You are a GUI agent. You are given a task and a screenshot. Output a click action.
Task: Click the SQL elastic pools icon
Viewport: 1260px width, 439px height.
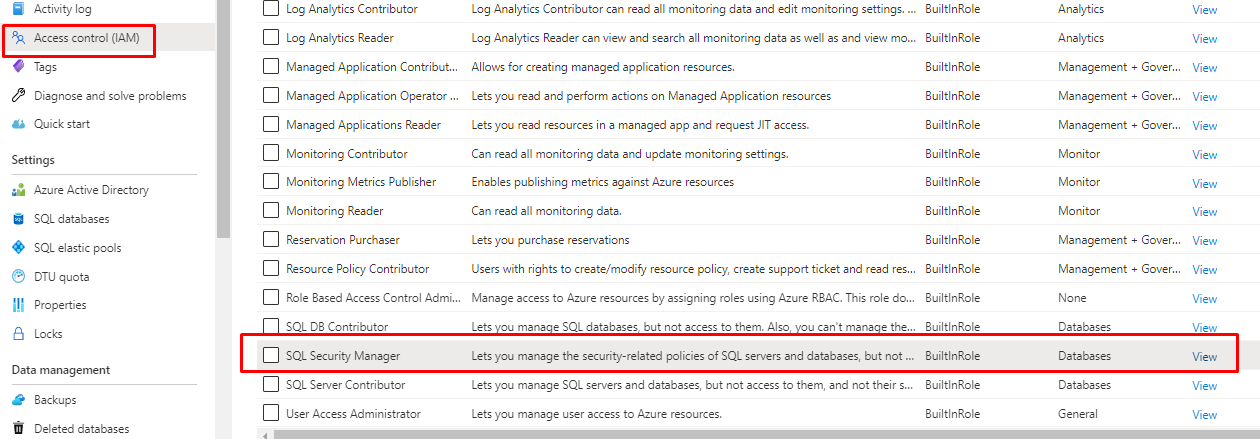click(x=18, y=248)
